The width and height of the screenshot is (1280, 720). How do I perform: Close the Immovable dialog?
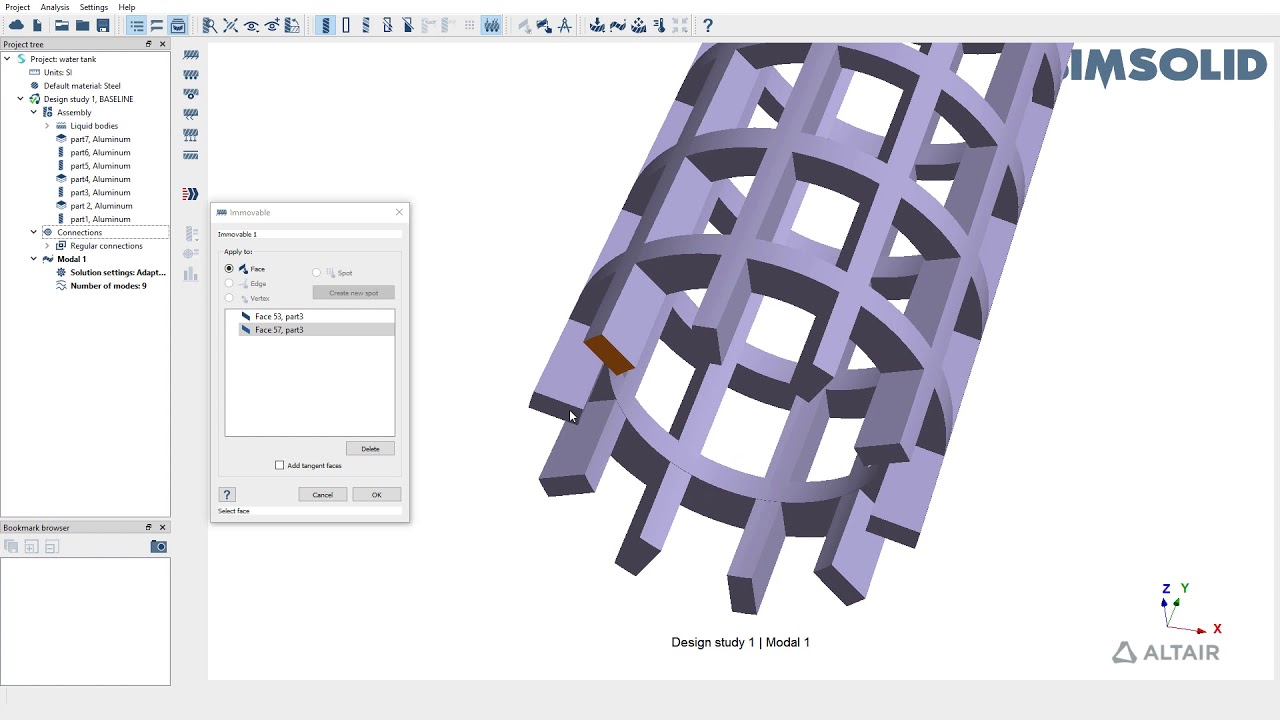point(399,212)
